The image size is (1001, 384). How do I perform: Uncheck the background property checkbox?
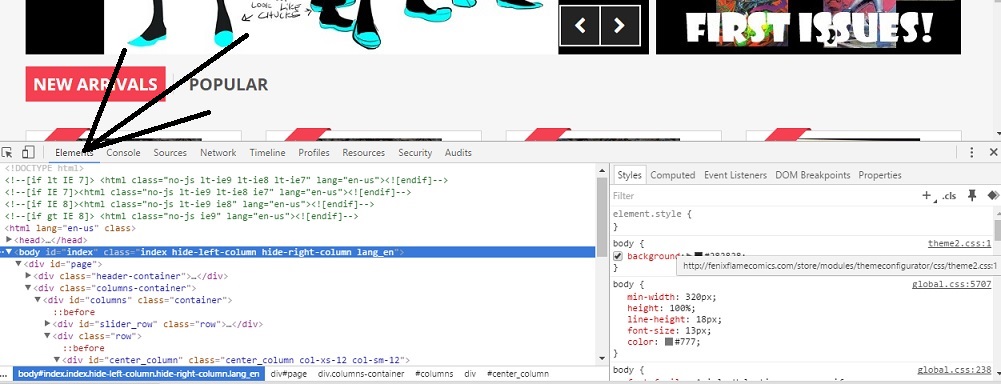pos(617,256)
